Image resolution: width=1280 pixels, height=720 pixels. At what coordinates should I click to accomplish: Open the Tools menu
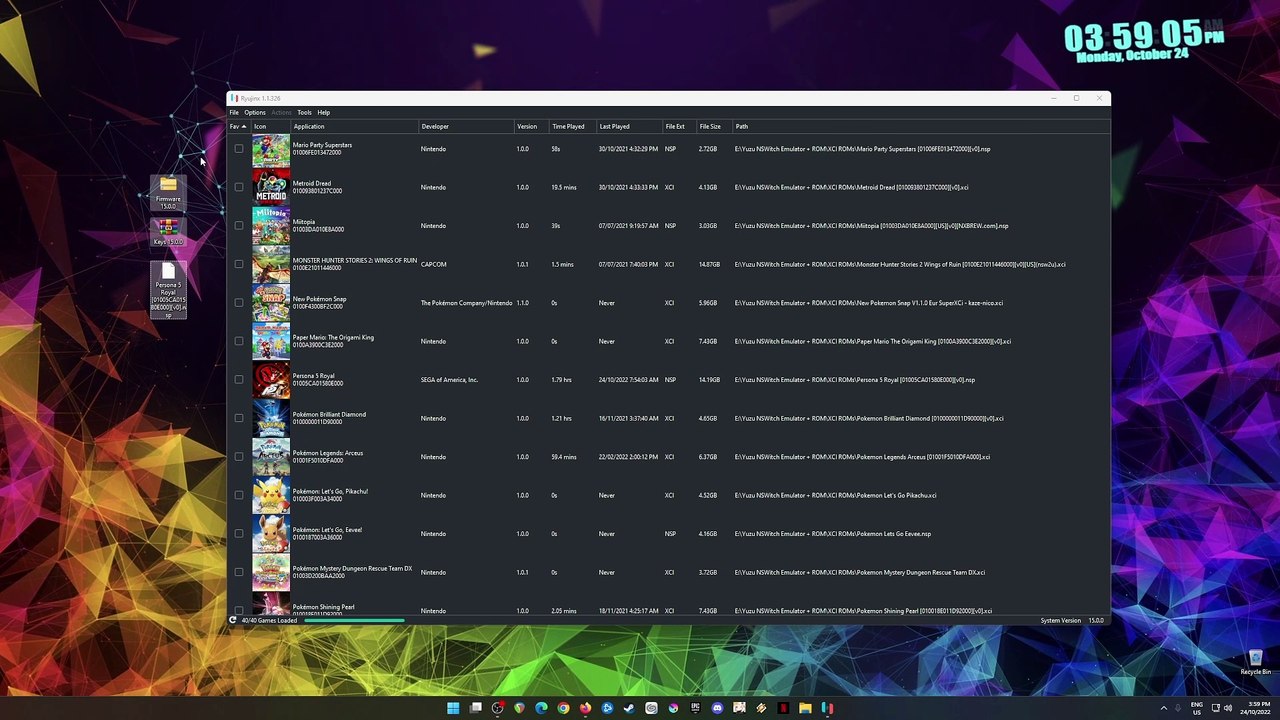[304, 112]
